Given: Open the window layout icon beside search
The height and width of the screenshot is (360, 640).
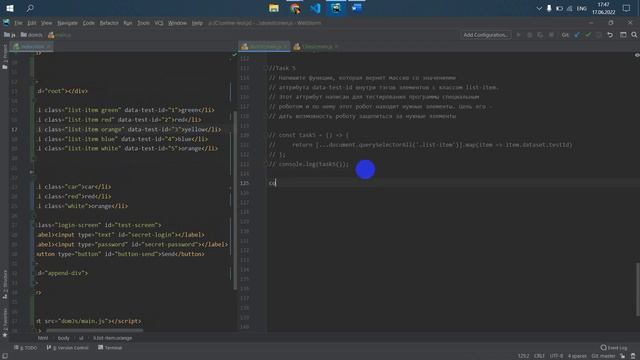Looking at the screenshot, I should [x=623, y=35].
